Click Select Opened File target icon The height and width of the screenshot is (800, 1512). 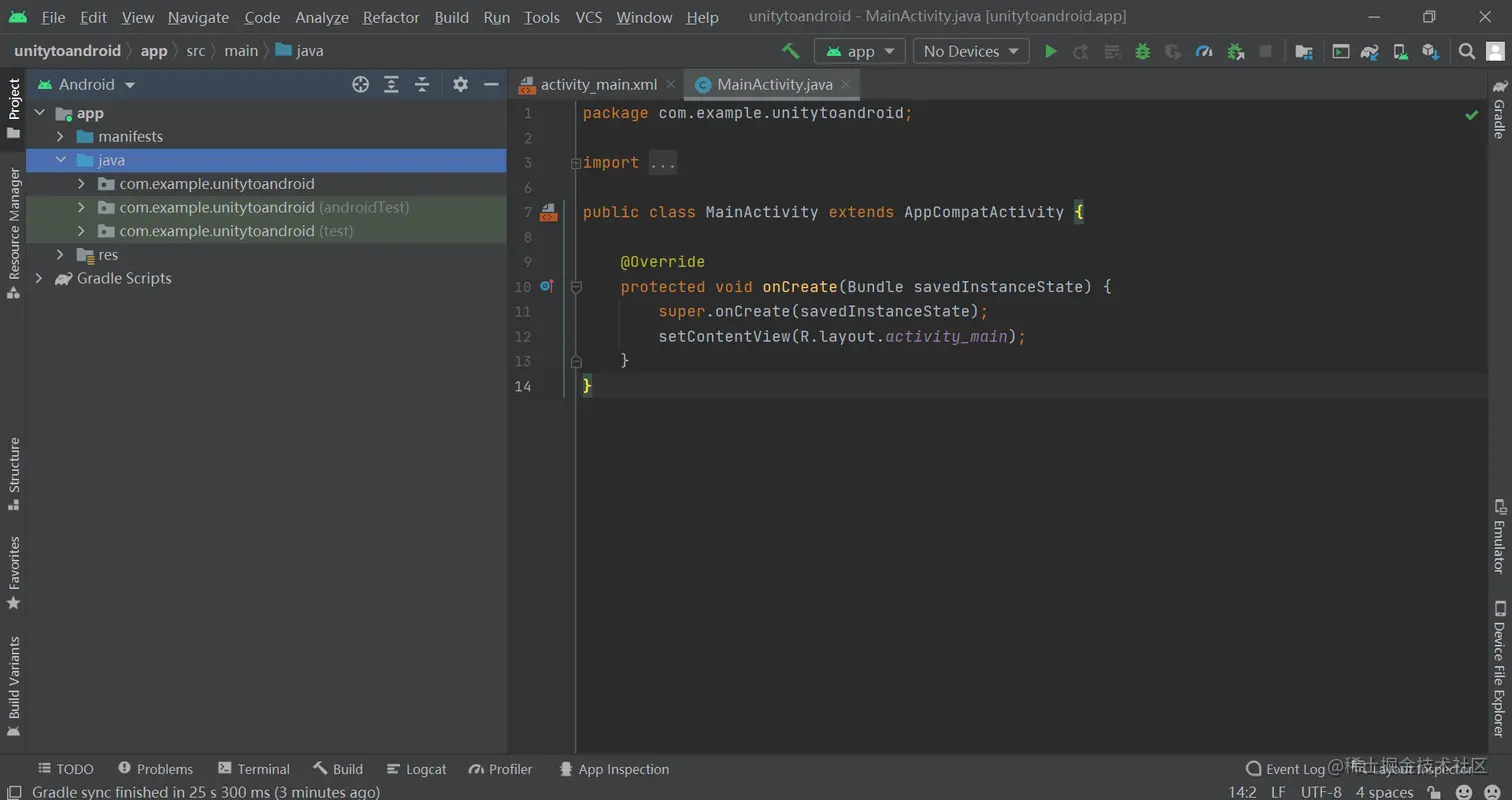(361, 85)
